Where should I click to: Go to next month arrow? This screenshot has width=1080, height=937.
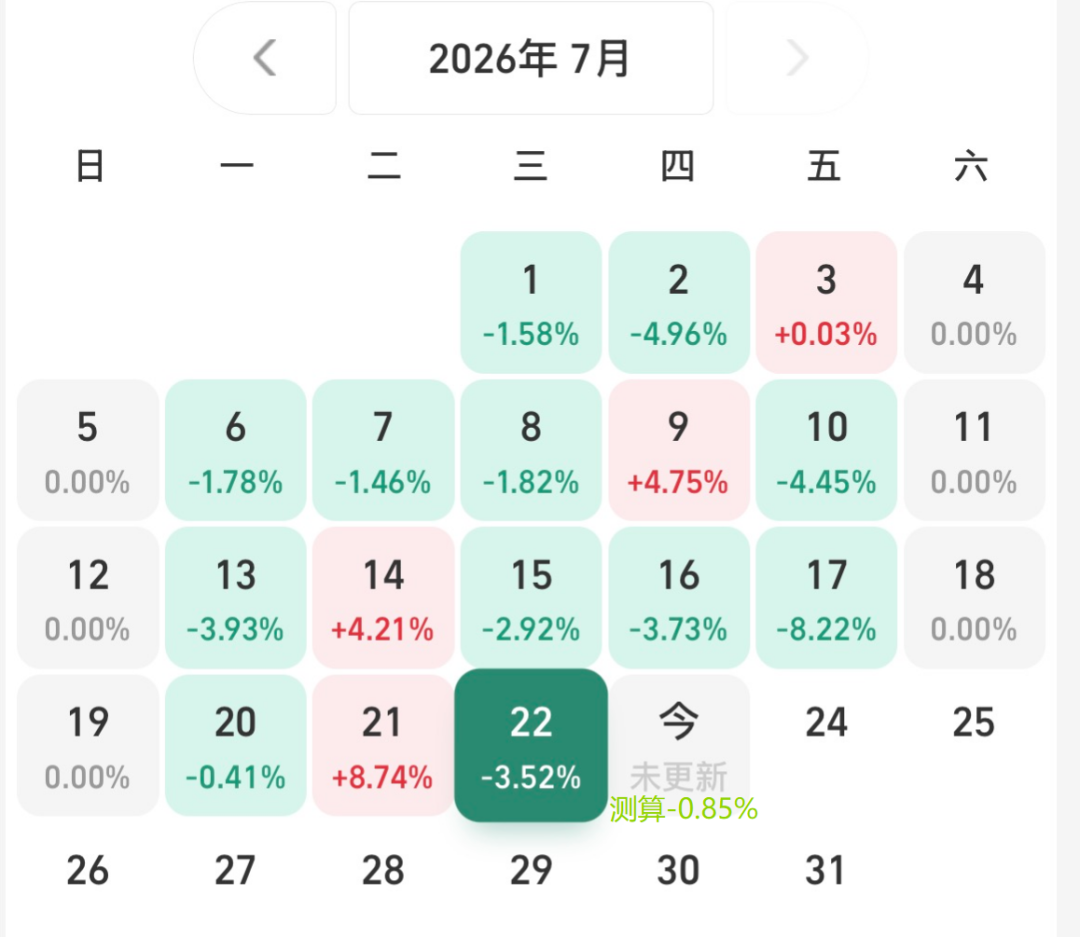pos(796,58)
